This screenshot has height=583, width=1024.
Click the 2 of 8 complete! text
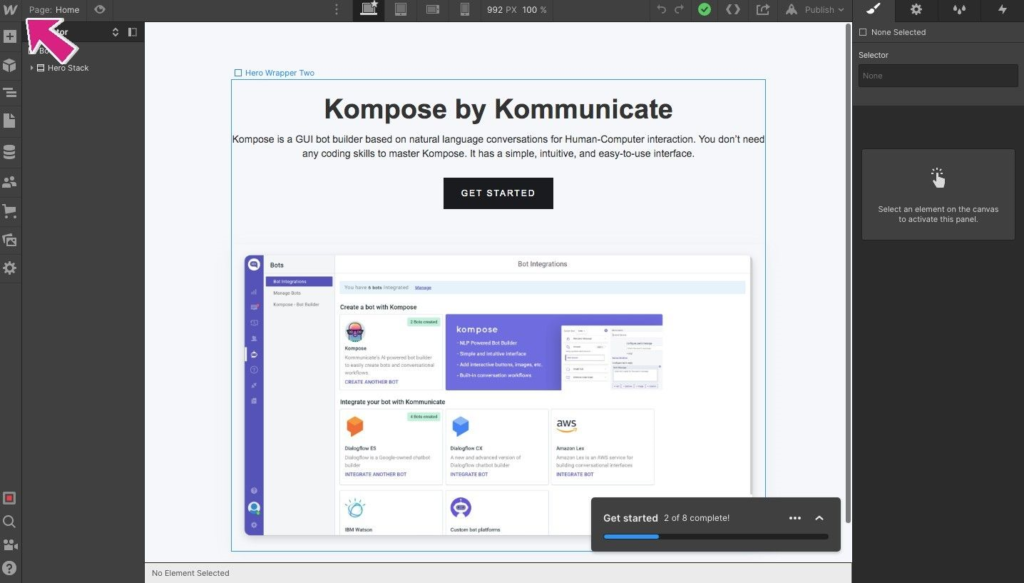[x=697, y=518]
